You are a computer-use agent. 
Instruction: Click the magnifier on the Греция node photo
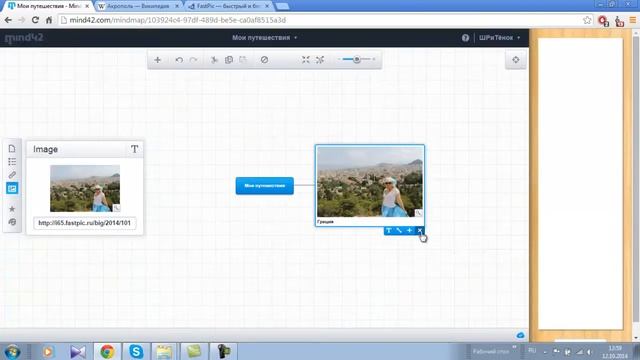pyautogui.click(x=418, y=213)
